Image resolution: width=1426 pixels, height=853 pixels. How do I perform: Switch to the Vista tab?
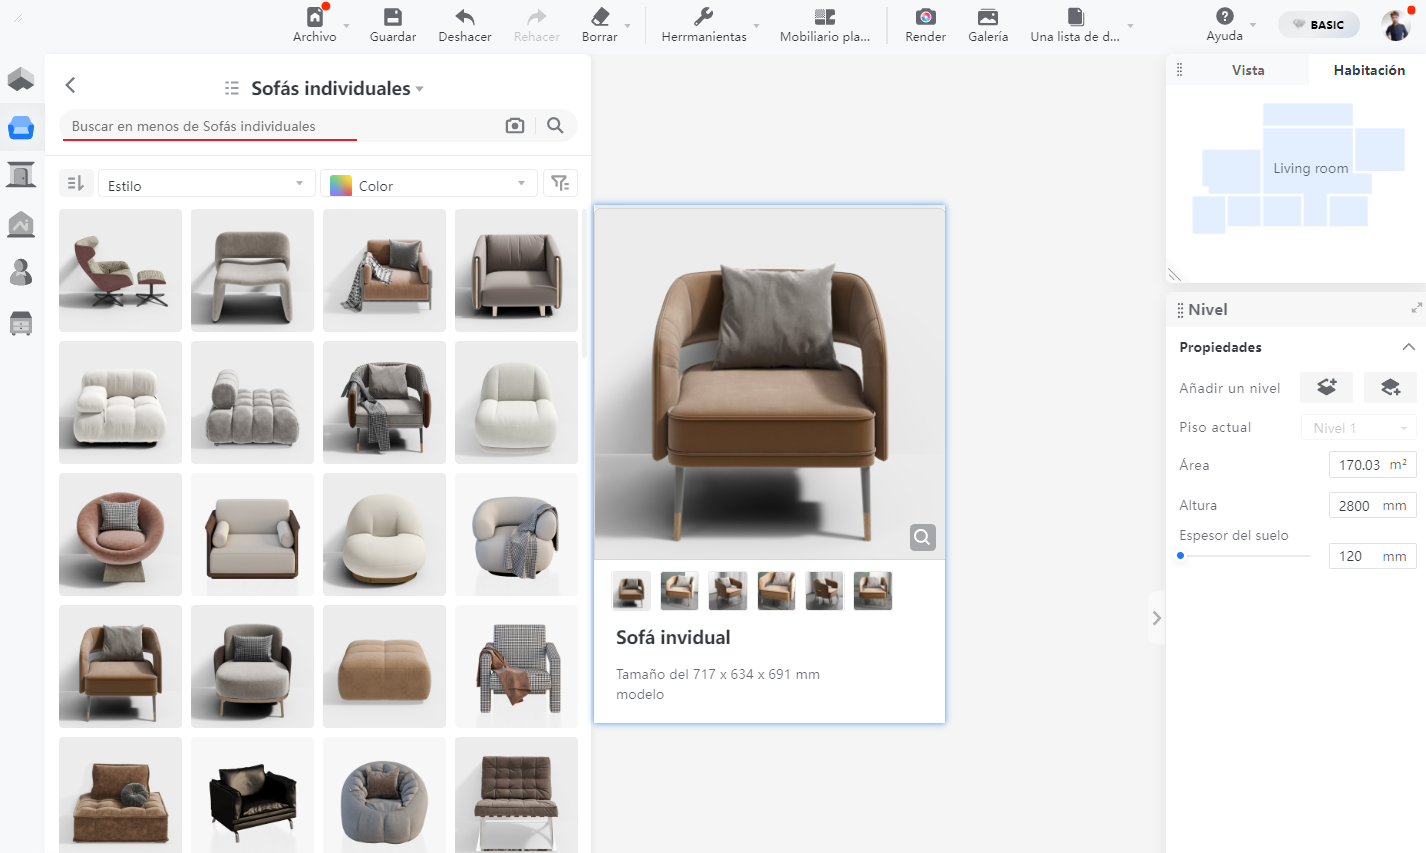[x=1247, y=70]
